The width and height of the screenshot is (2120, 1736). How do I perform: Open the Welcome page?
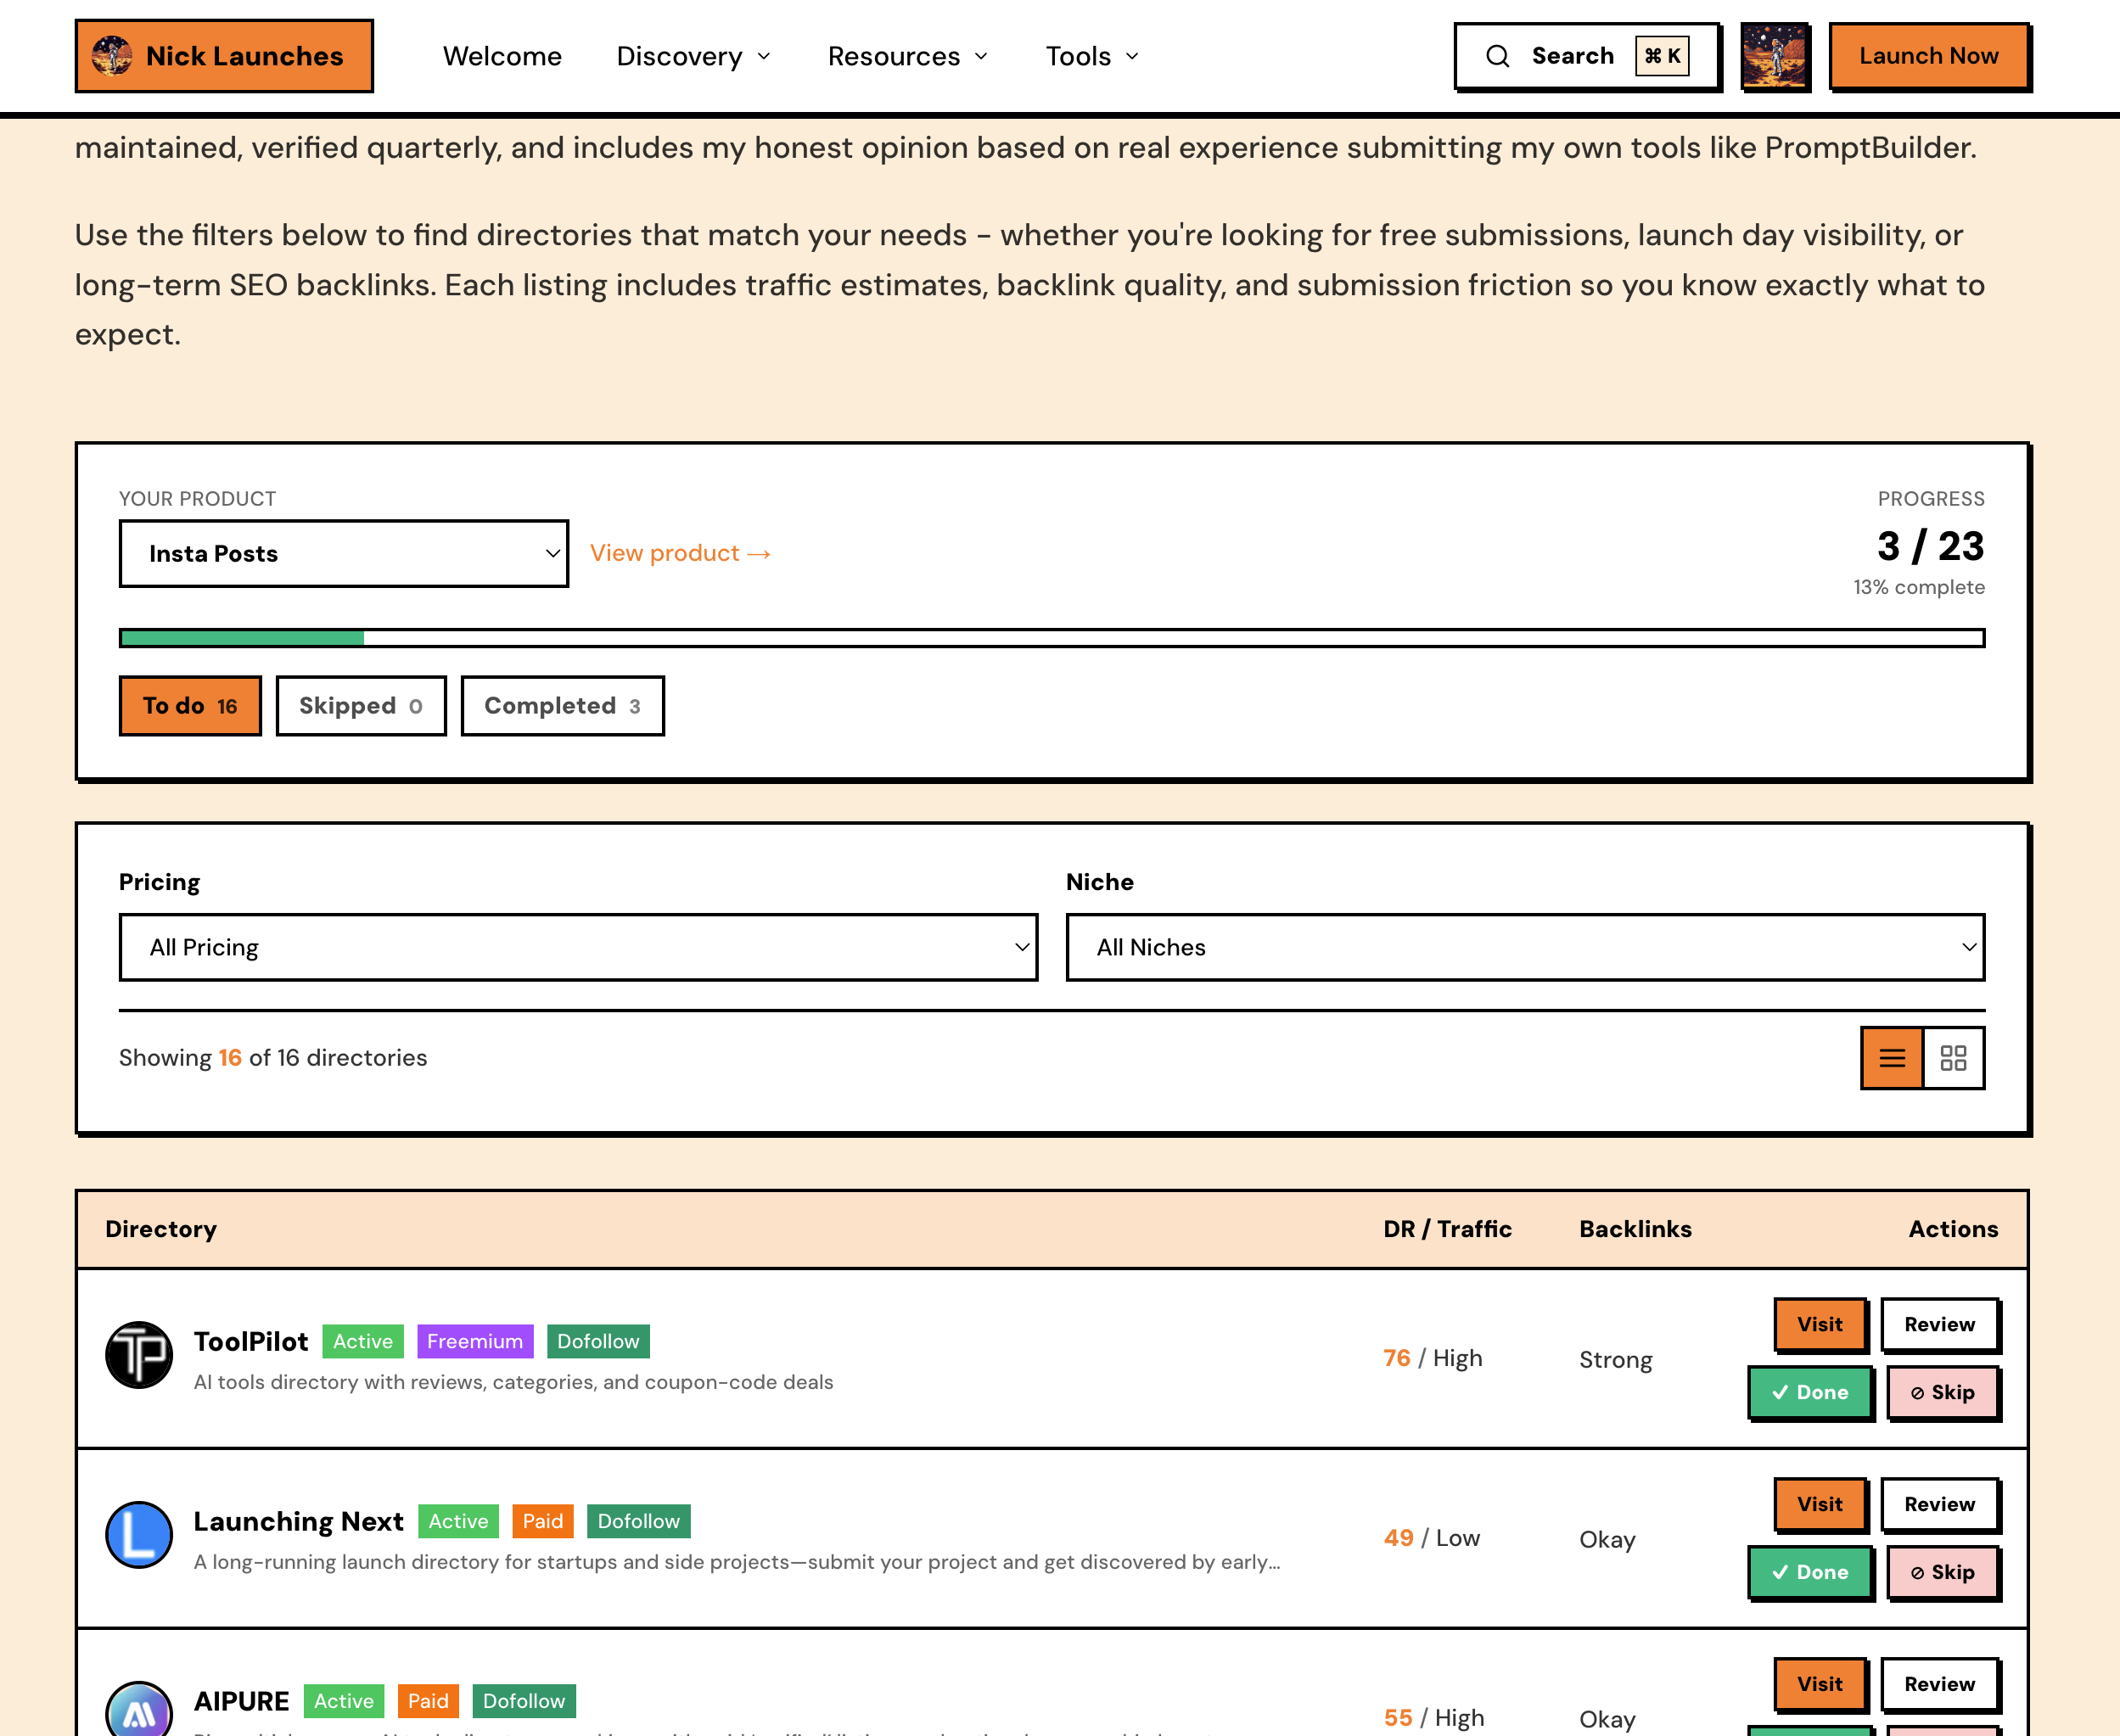point(502,56)
